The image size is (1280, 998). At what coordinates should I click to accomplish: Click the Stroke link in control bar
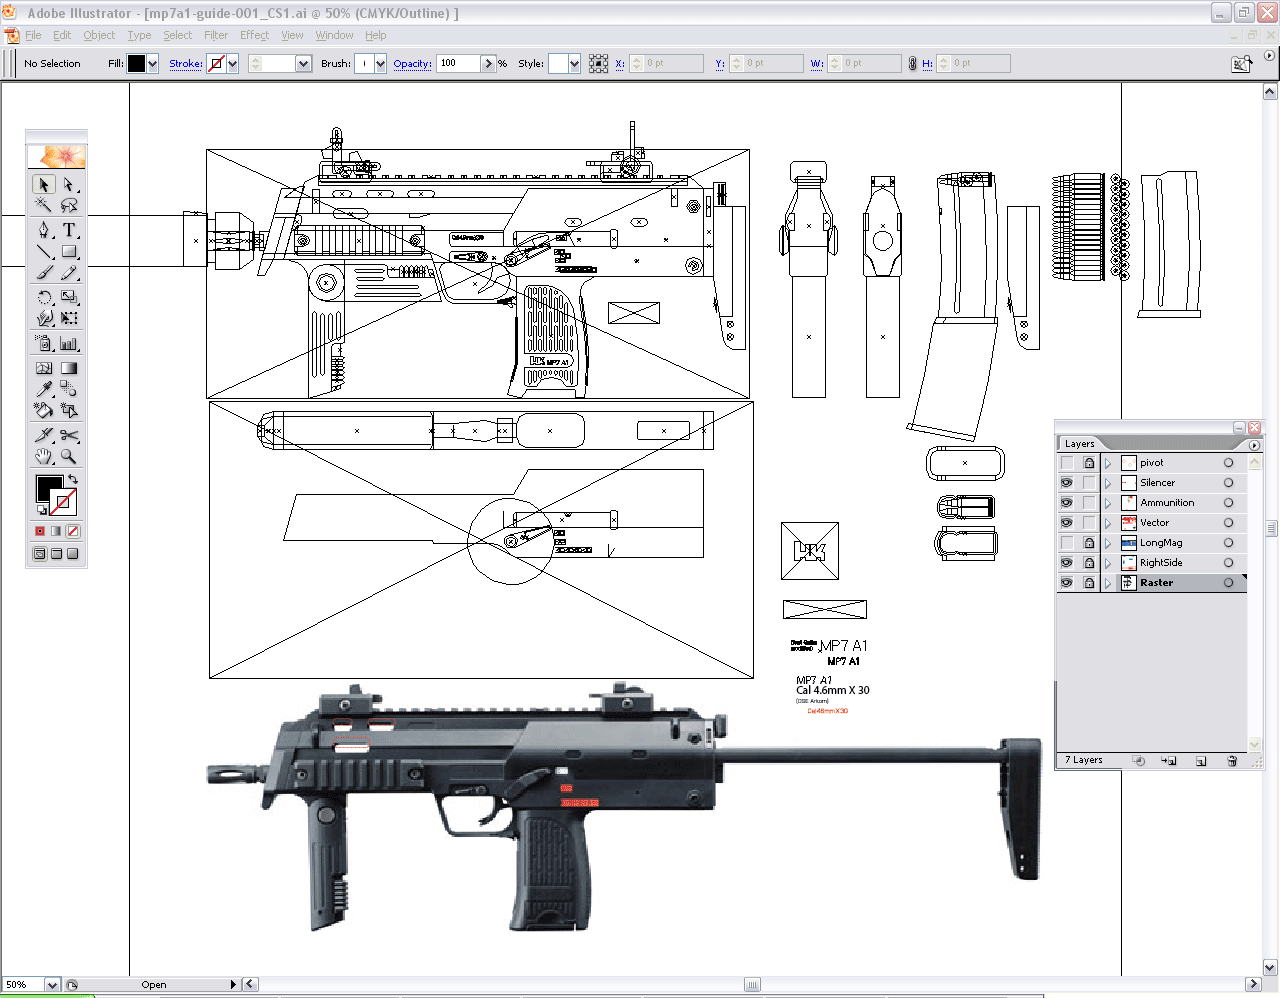(186, 64)
